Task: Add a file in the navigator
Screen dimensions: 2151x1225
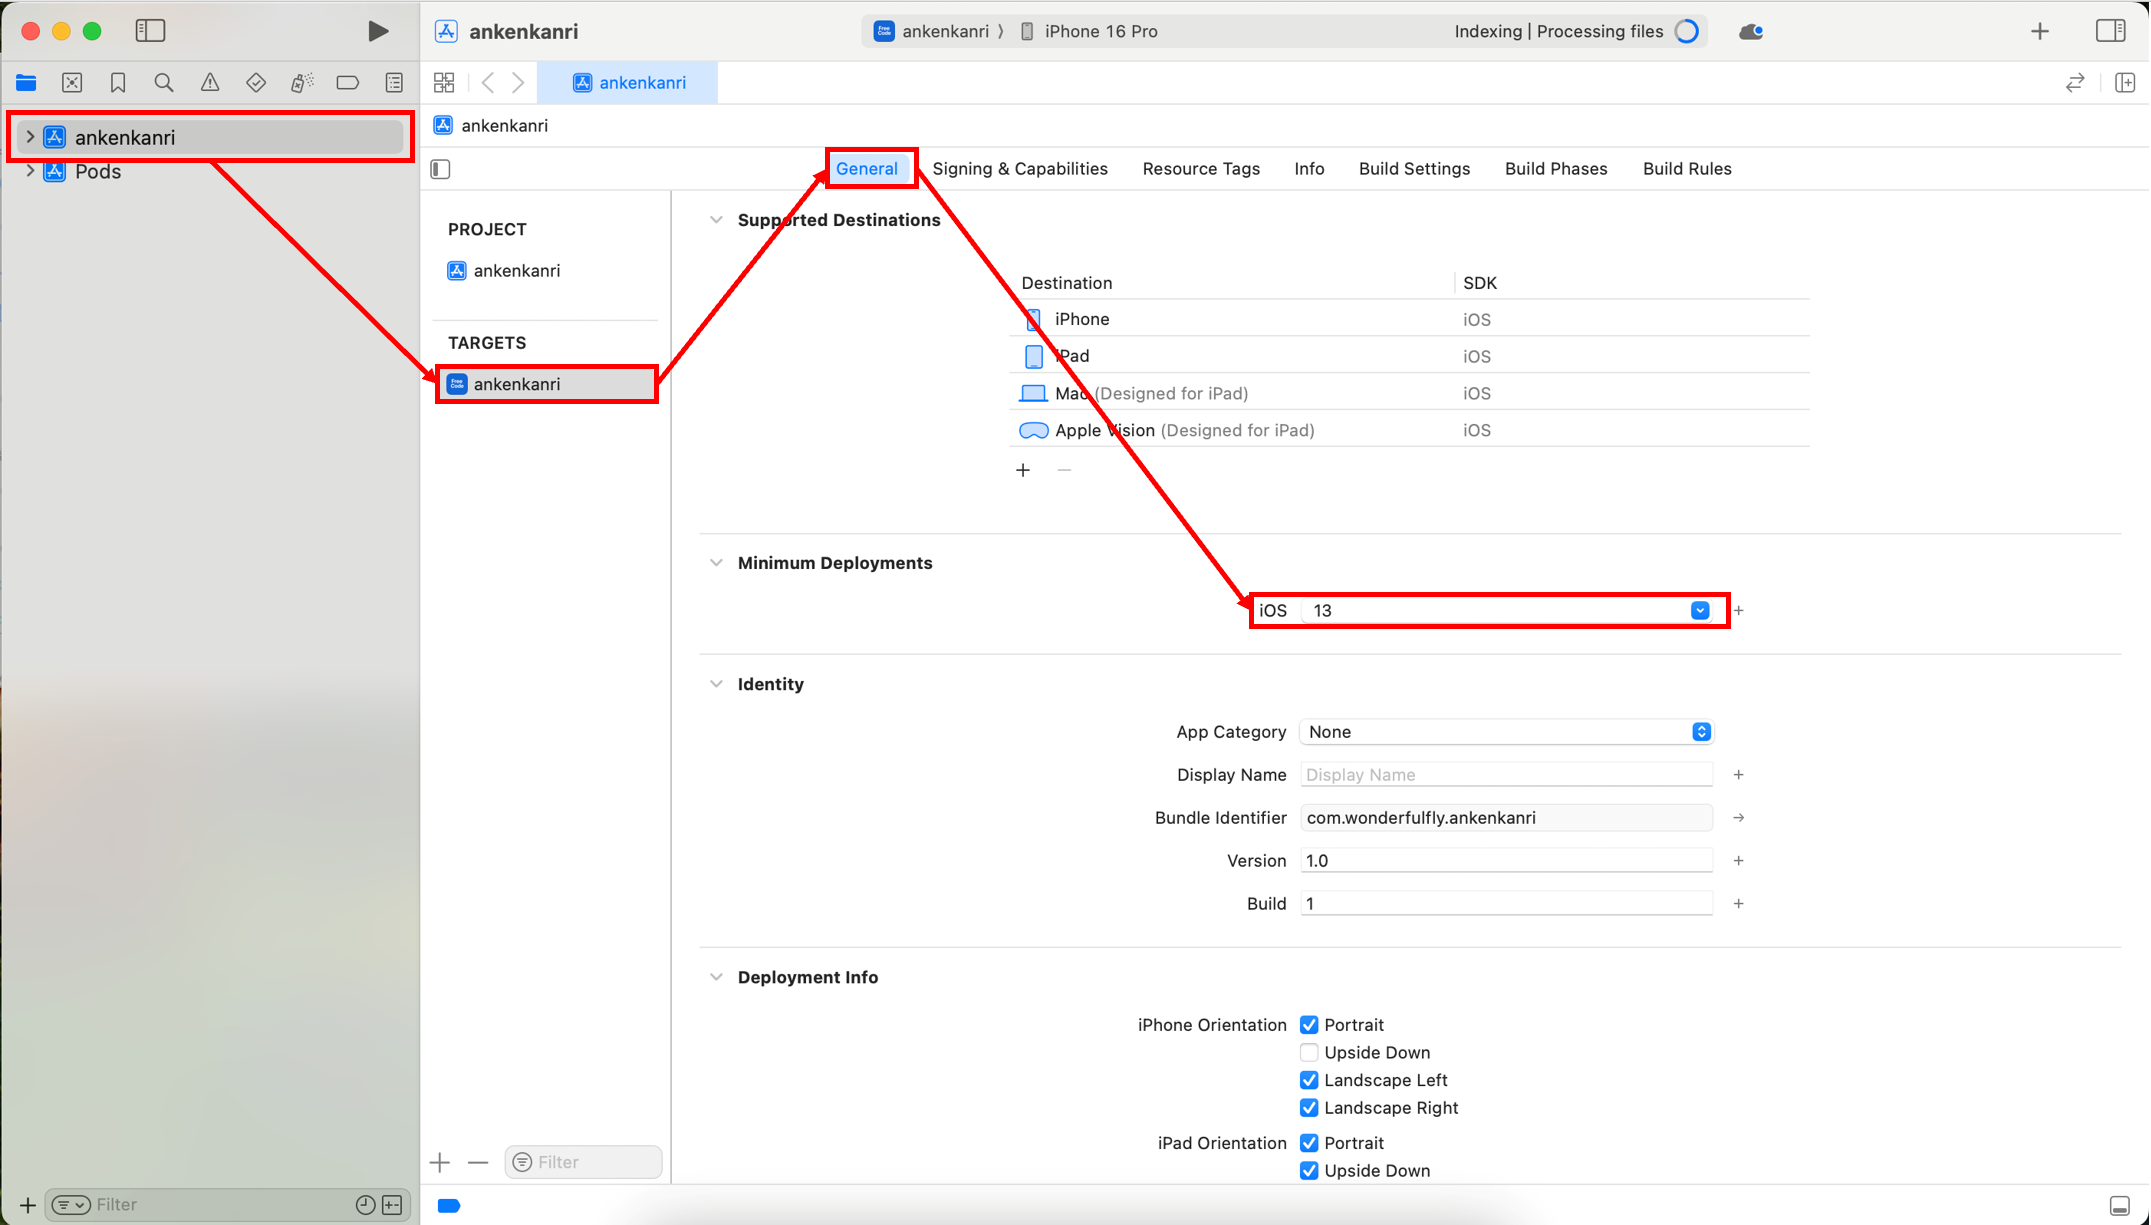Action: point(28,1205)
